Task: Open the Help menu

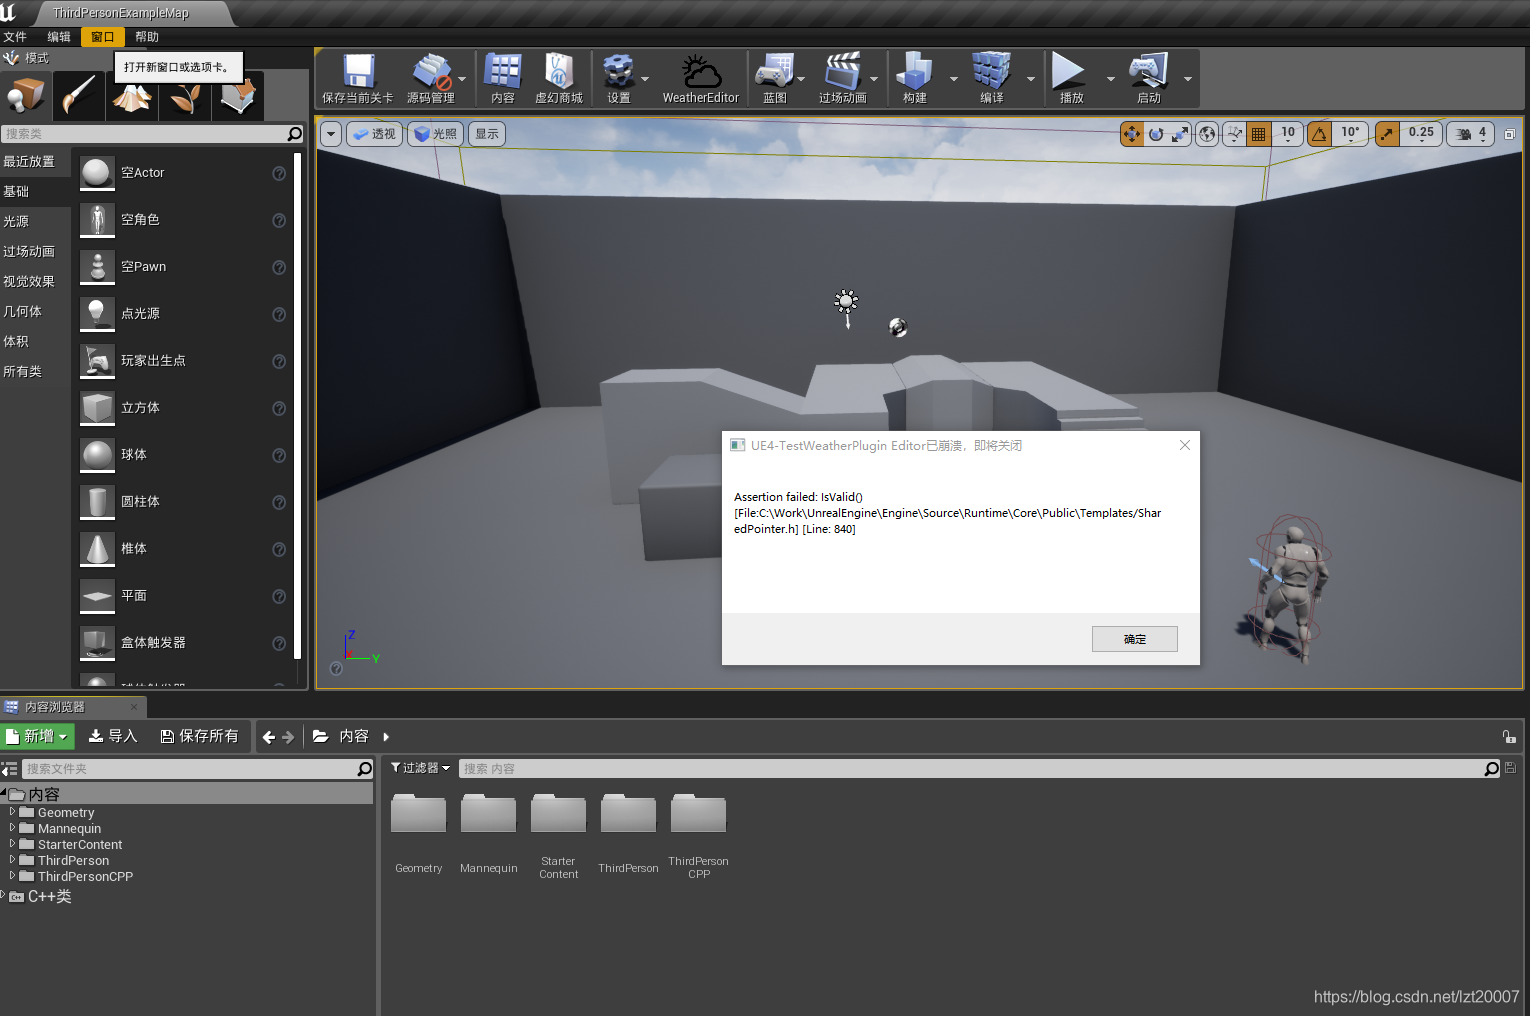Action: point(147,37)
